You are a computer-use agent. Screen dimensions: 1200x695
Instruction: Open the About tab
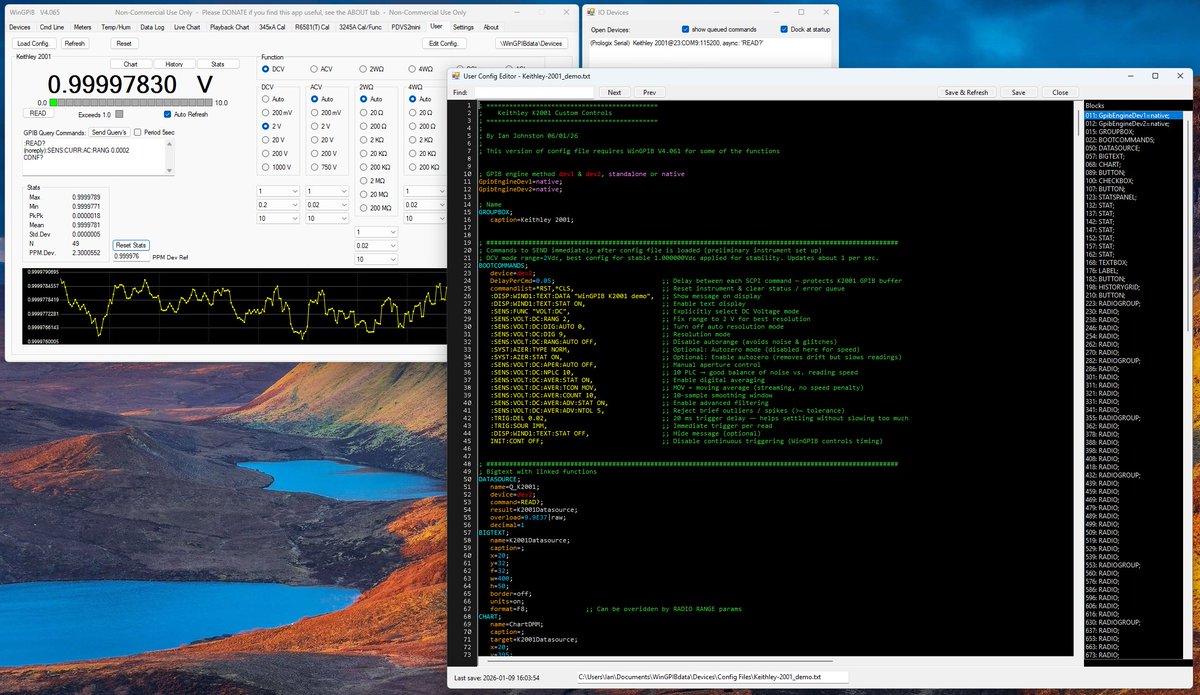click(x=491, y=27)
